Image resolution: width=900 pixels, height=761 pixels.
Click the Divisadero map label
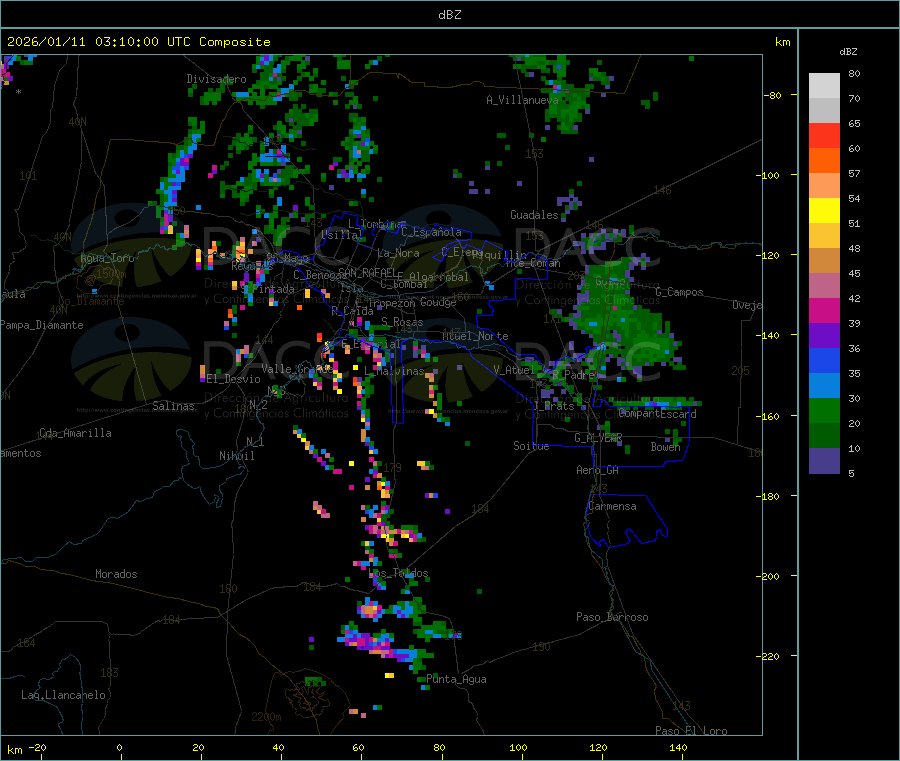coord(216,79)
